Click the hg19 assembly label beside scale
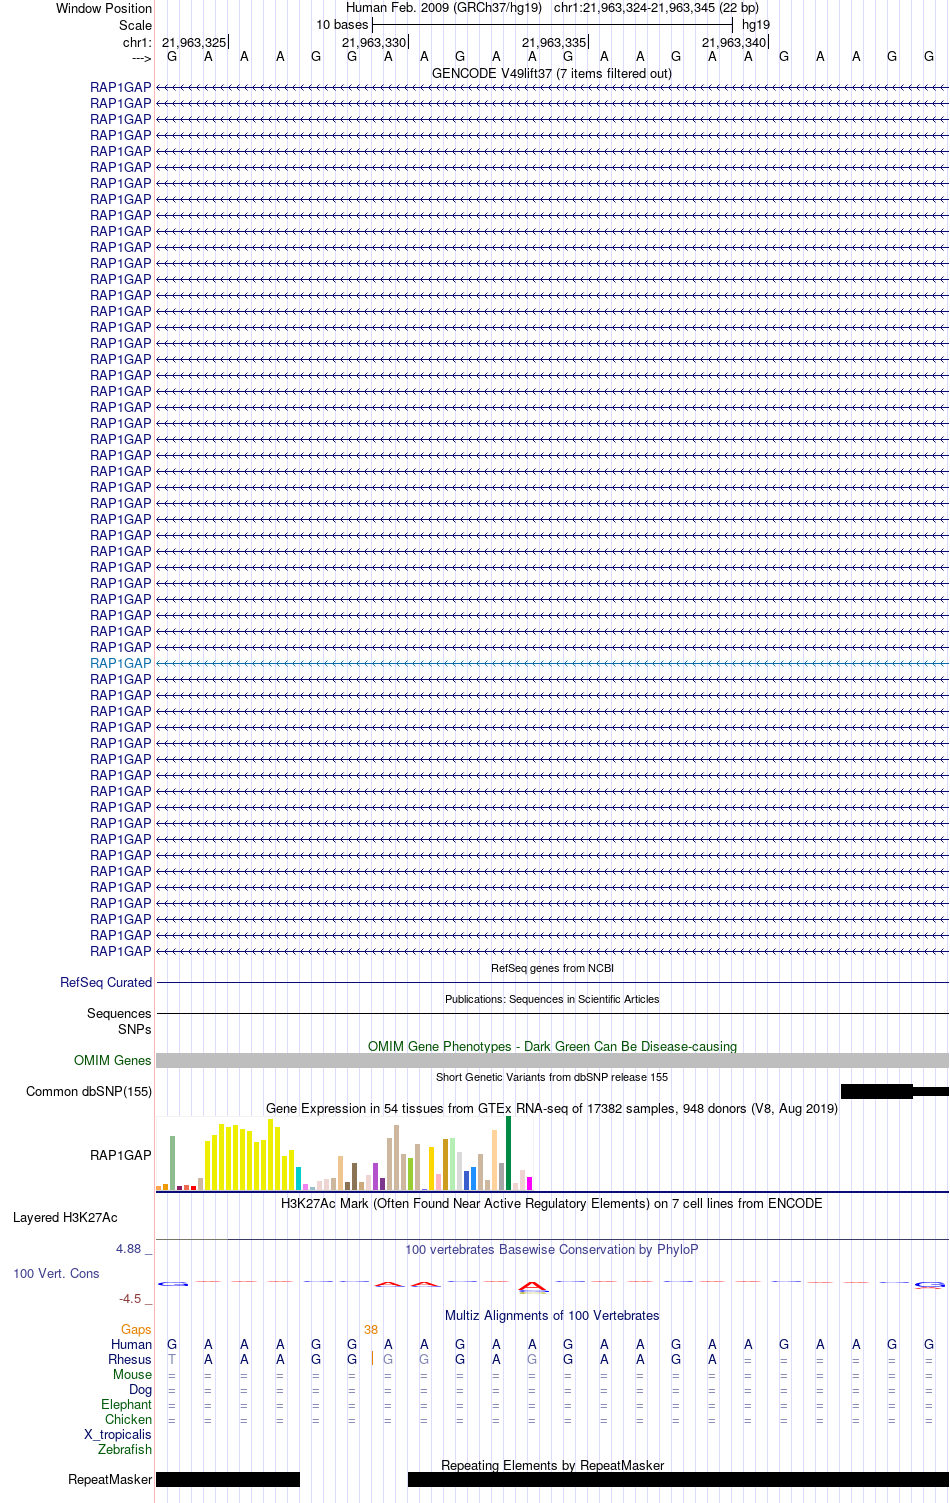Screen dimensions: 950x1503 point(756,24)
